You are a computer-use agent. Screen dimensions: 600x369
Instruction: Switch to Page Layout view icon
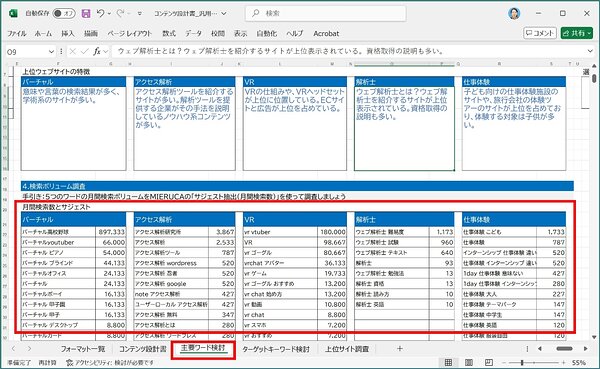point(469,362)
